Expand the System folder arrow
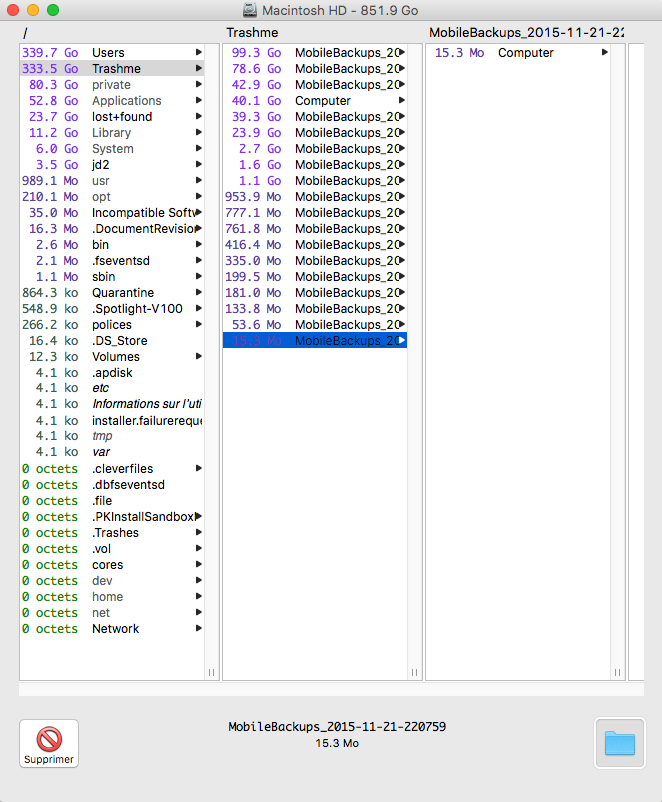Screen dimensions: 662x802 pyautogui.click(x=198, y=148)
